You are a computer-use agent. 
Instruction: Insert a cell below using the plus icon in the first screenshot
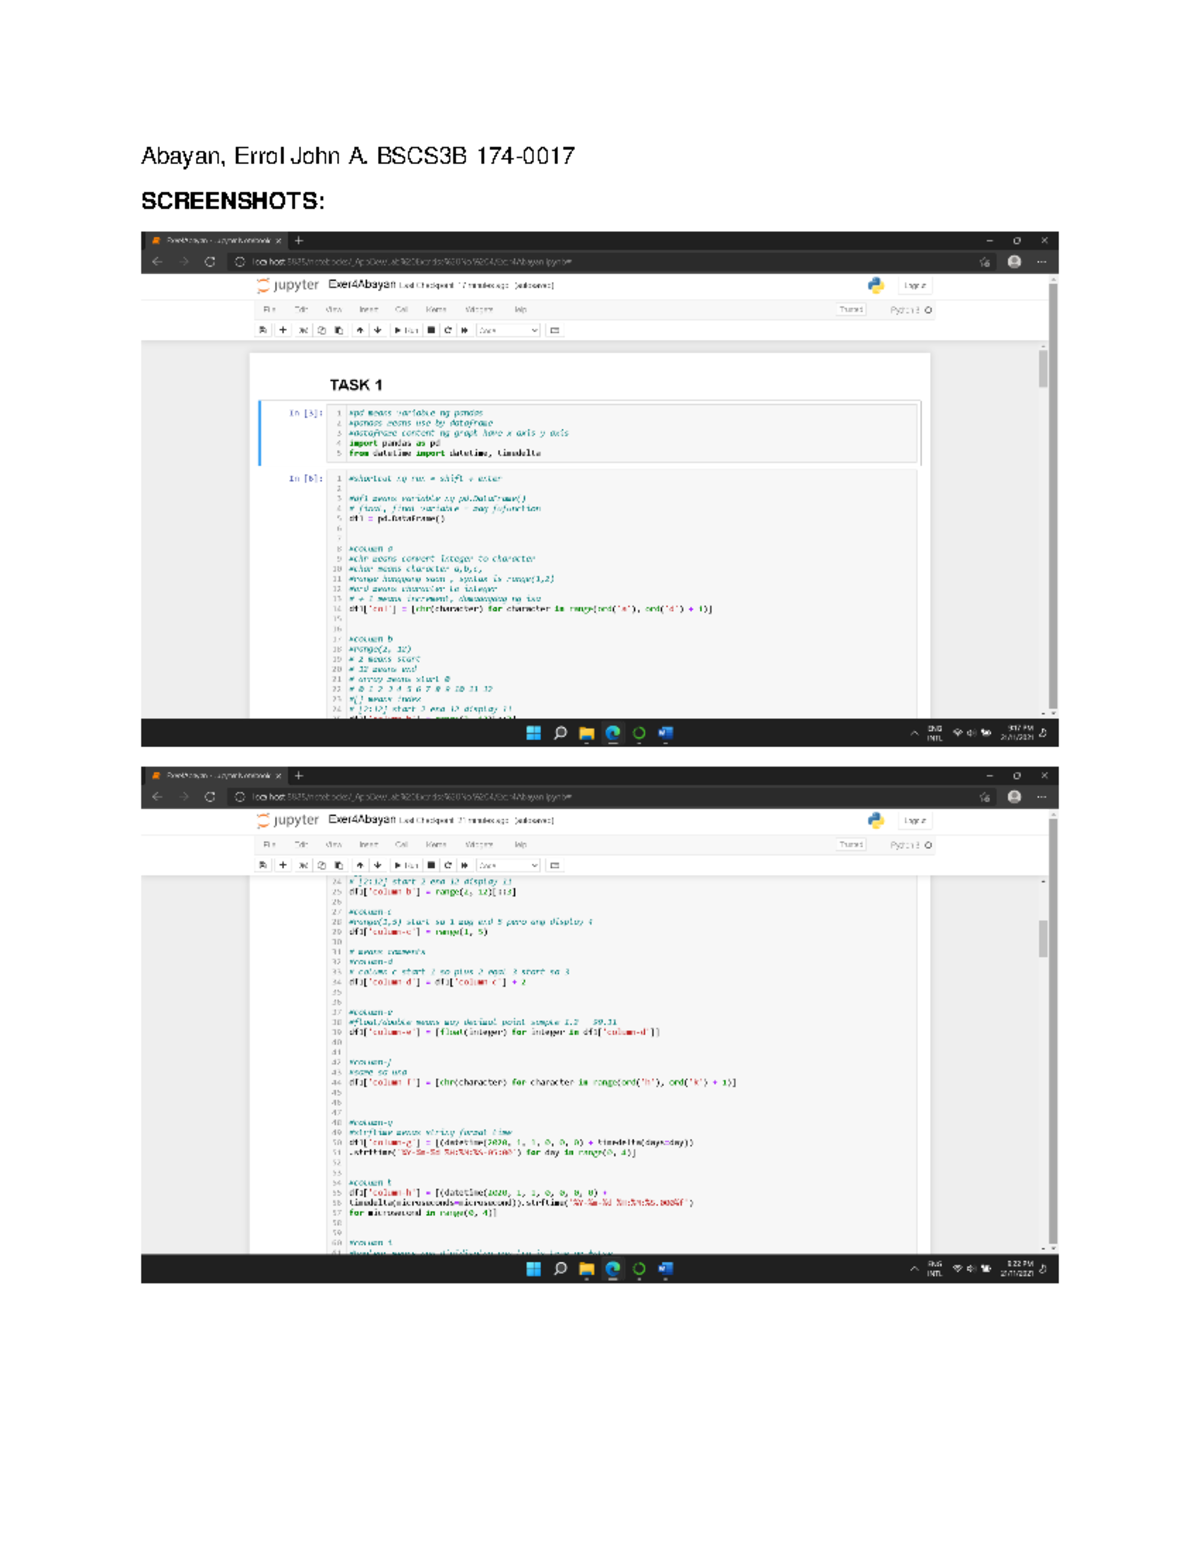[x=283, y=330]
